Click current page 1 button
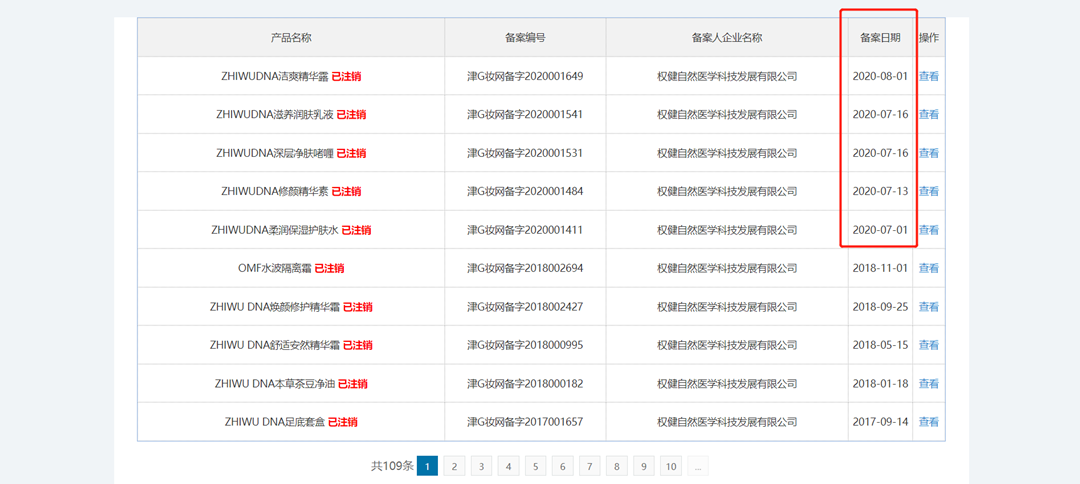Viewport: 1080px width, 484px height. tap(427, 466)
